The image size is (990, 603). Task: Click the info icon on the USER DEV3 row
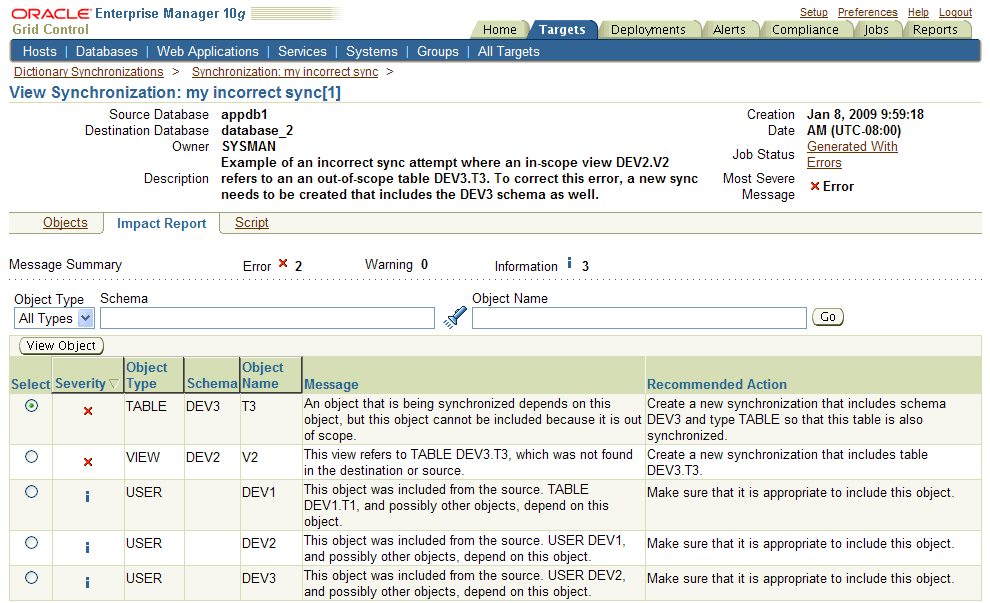(87, 582)
